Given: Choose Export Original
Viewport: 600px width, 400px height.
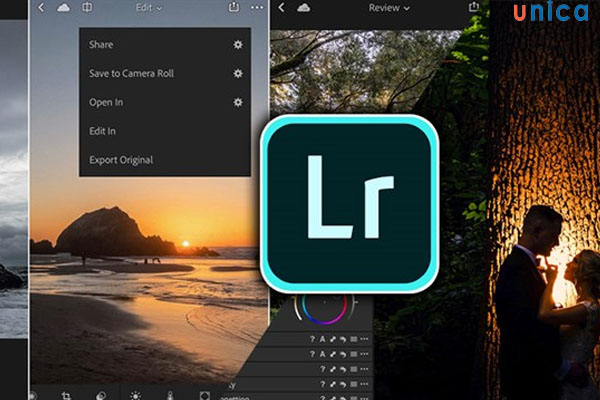Looking at the screenshot, I should click(121, 160).
